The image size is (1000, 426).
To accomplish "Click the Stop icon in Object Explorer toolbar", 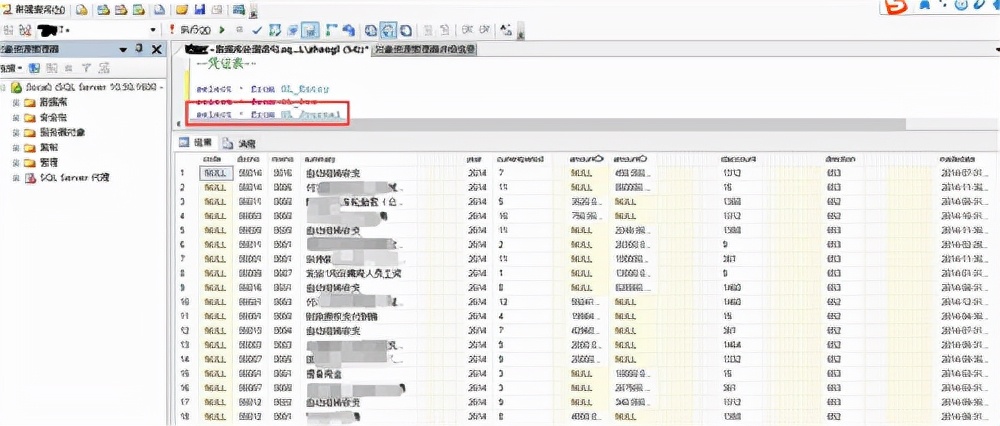I will click(x=70, y=68).
